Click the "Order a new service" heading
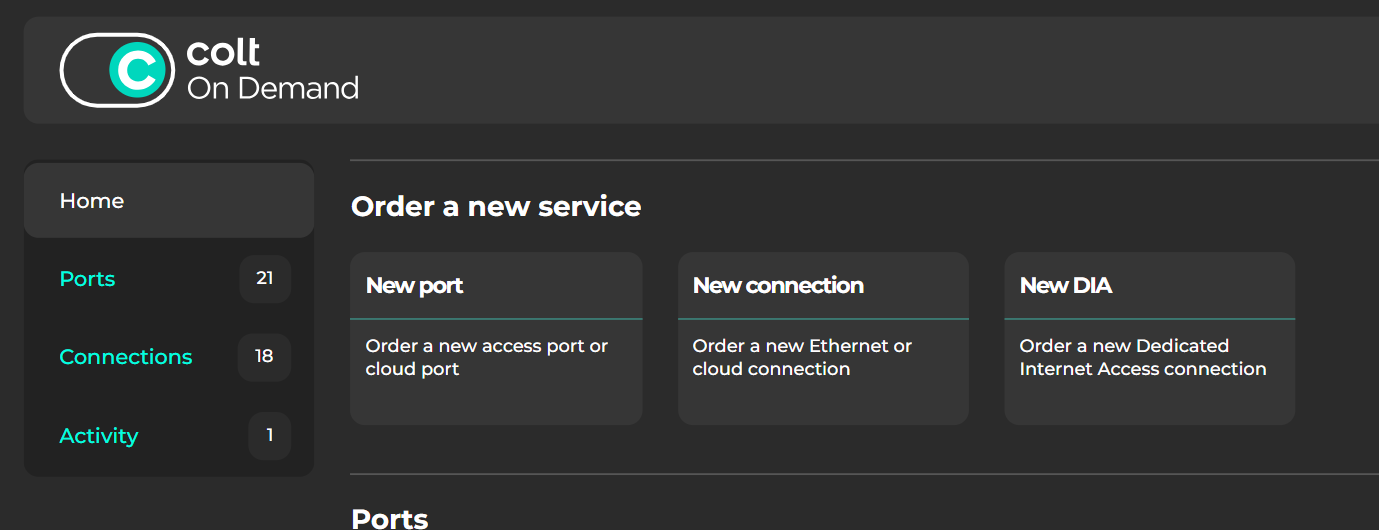1379x530 pixels. (496, 207)
